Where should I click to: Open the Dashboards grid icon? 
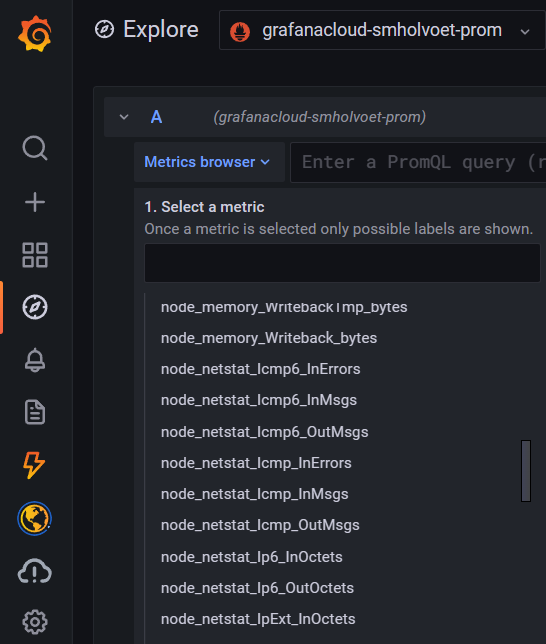click(35, 255)
